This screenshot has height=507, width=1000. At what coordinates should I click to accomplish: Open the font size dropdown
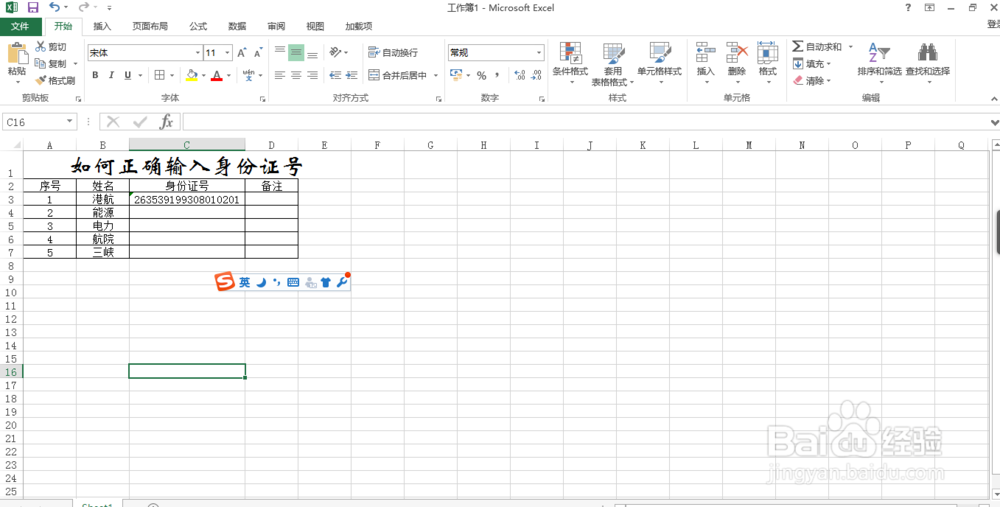pyautogui.click(x=228, y=53)
